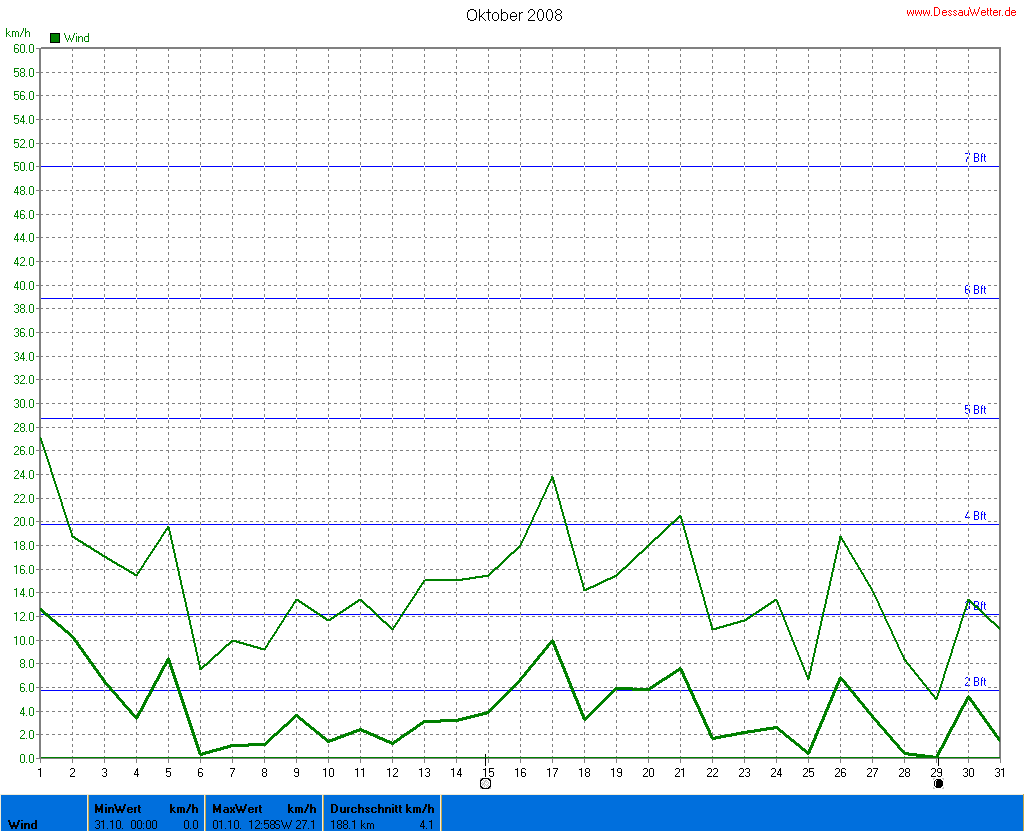Click the 4 Bft line label
Image resolution: width=1024 pixels, height=831 pixels.
(975, 516)
